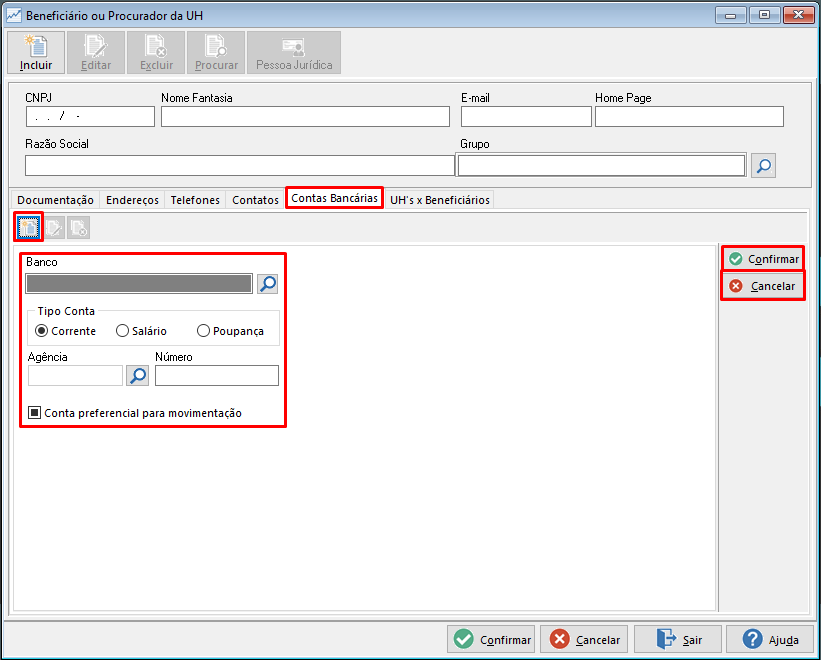Open Banco search magnifier
The width and height of the screenshot is (821, 660).
tap(268, 284)
